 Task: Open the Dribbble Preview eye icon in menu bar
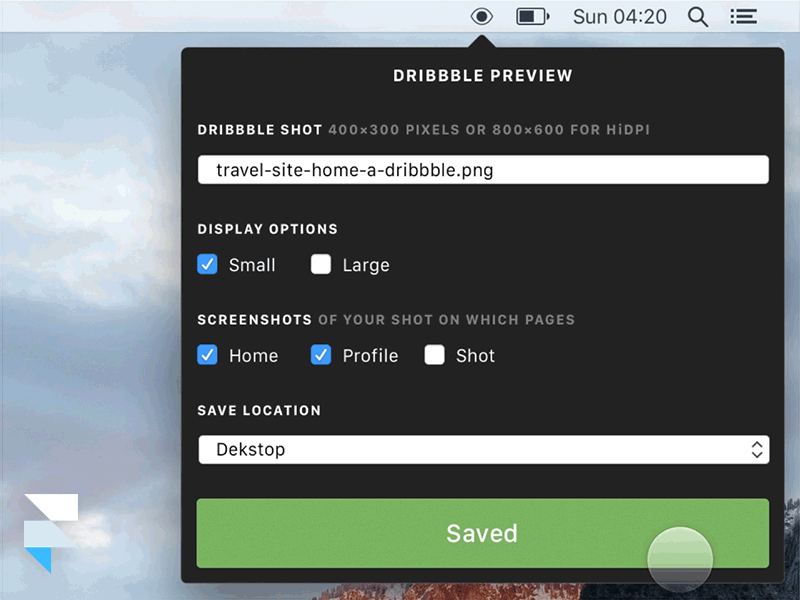pos(481,17)
